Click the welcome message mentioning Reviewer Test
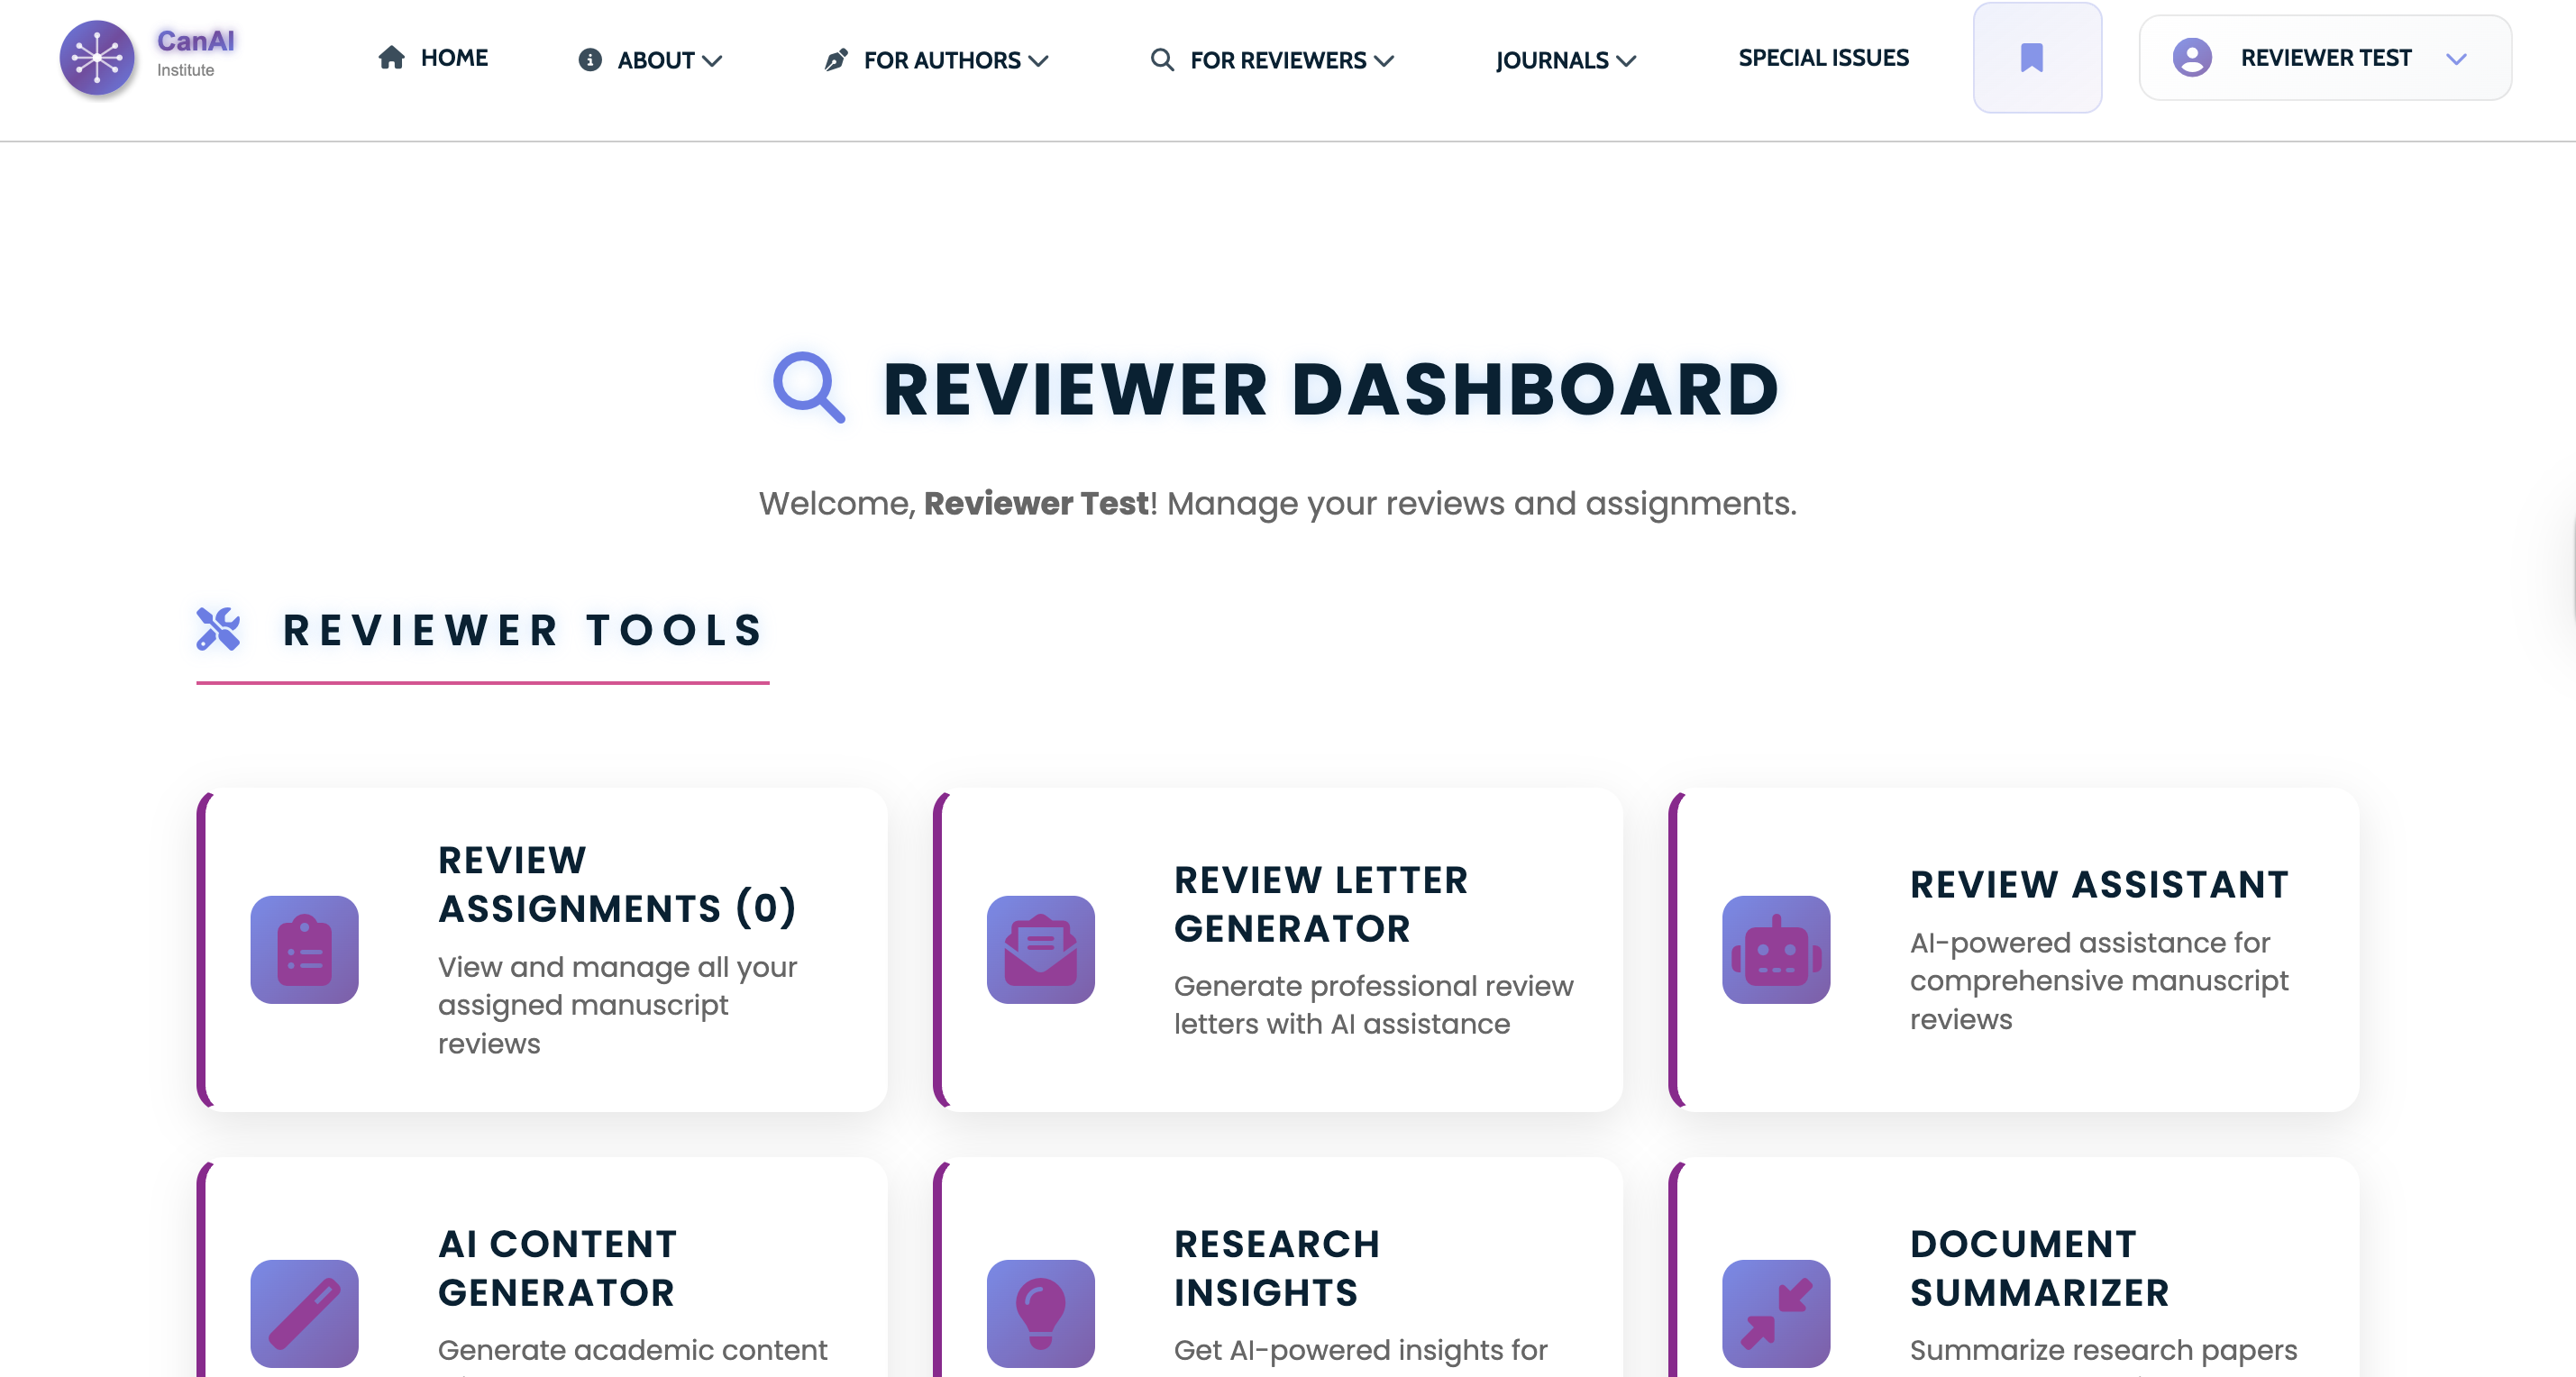This screenshot has height=1377, width=2576. point(1277,503)
